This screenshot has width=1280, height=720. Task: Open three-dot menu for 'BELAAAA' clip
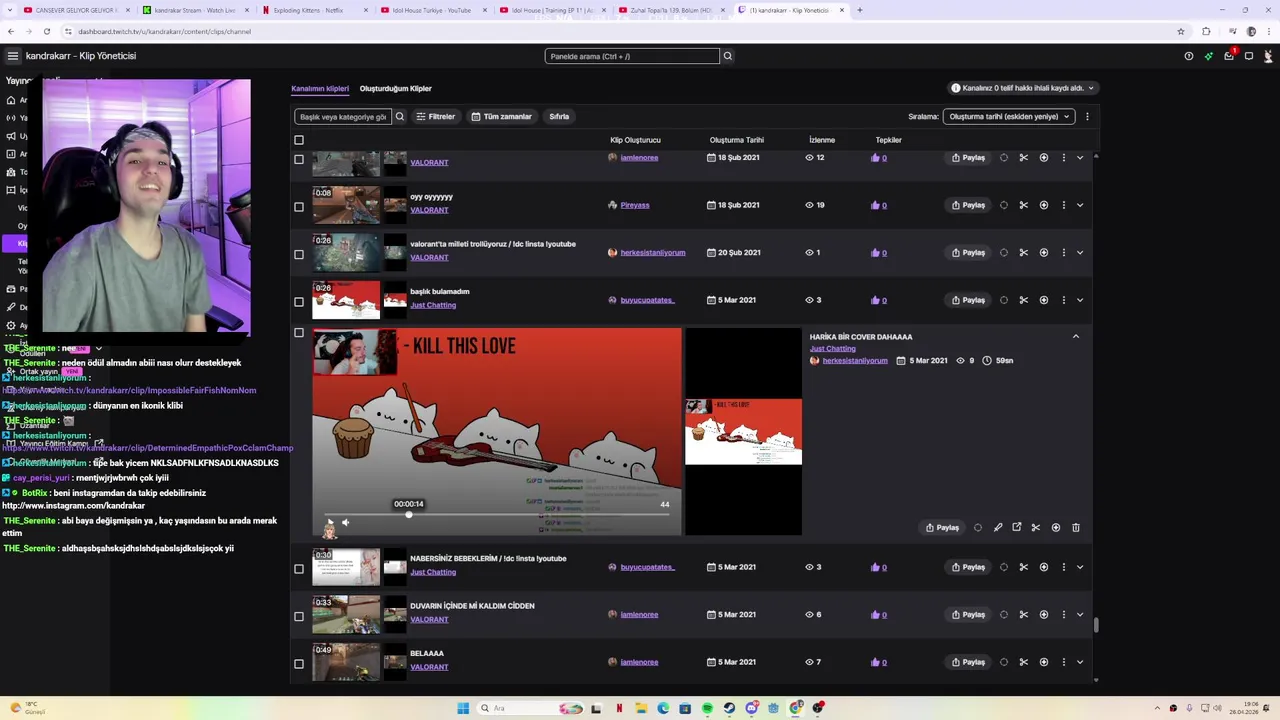[x=1063, y=662]
